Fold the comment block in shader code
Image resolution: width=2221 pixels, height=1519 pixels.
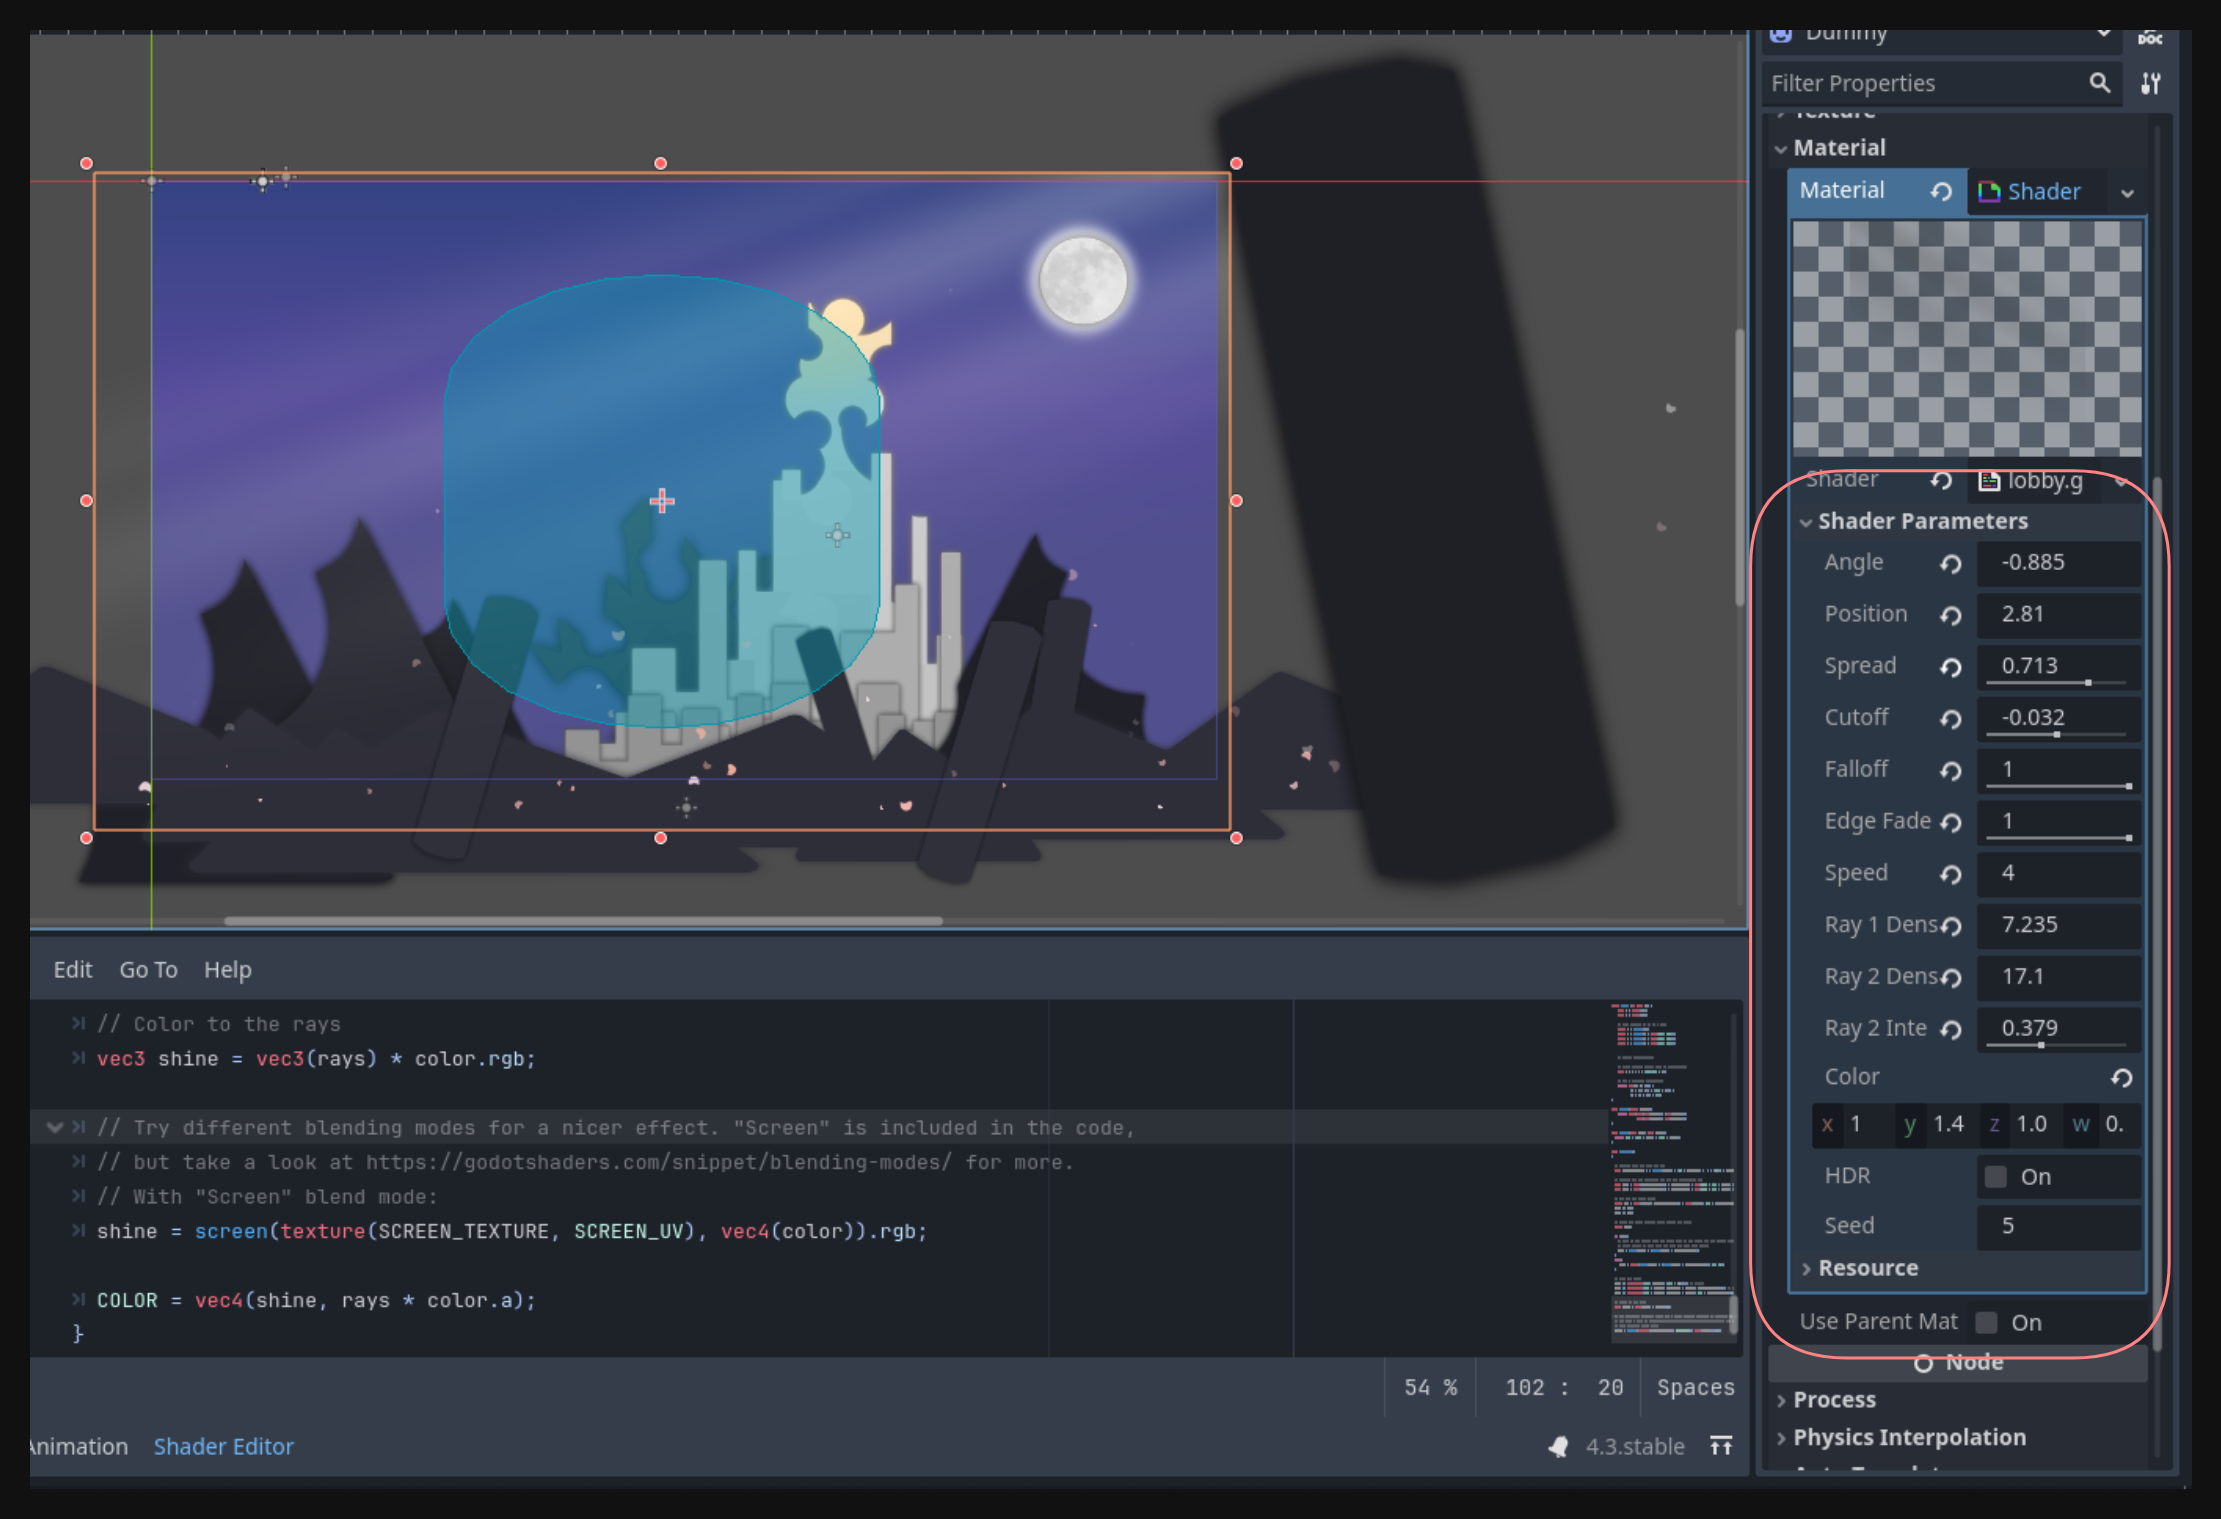pyautogui.click(x=54, y=1128)
